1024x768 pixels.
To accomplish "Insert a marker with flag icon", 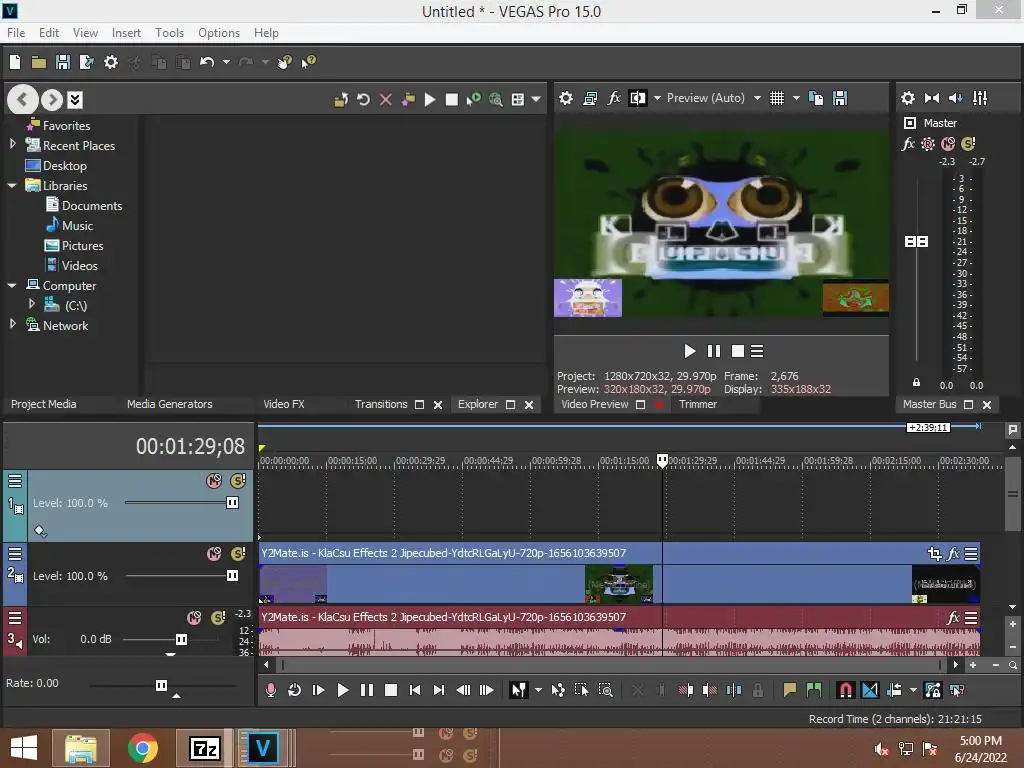I will pos(790,690).
